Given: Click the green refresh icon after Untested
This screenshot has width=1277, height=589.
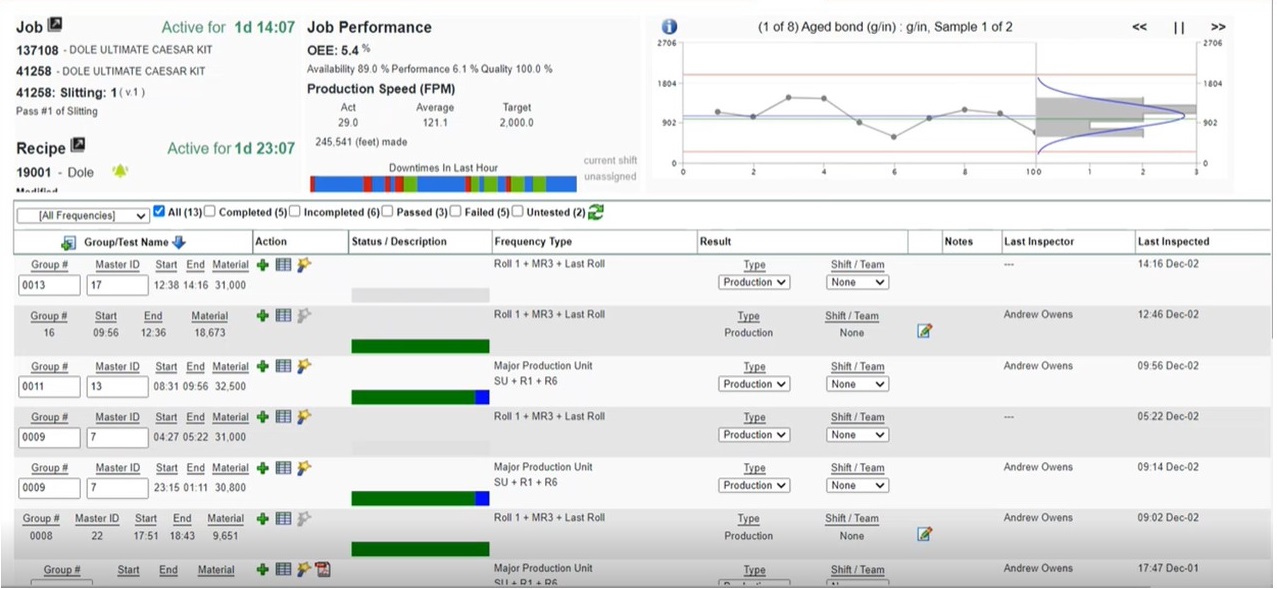Looking at the screenshot, I should pyautogui.click(x=596, y=212).
